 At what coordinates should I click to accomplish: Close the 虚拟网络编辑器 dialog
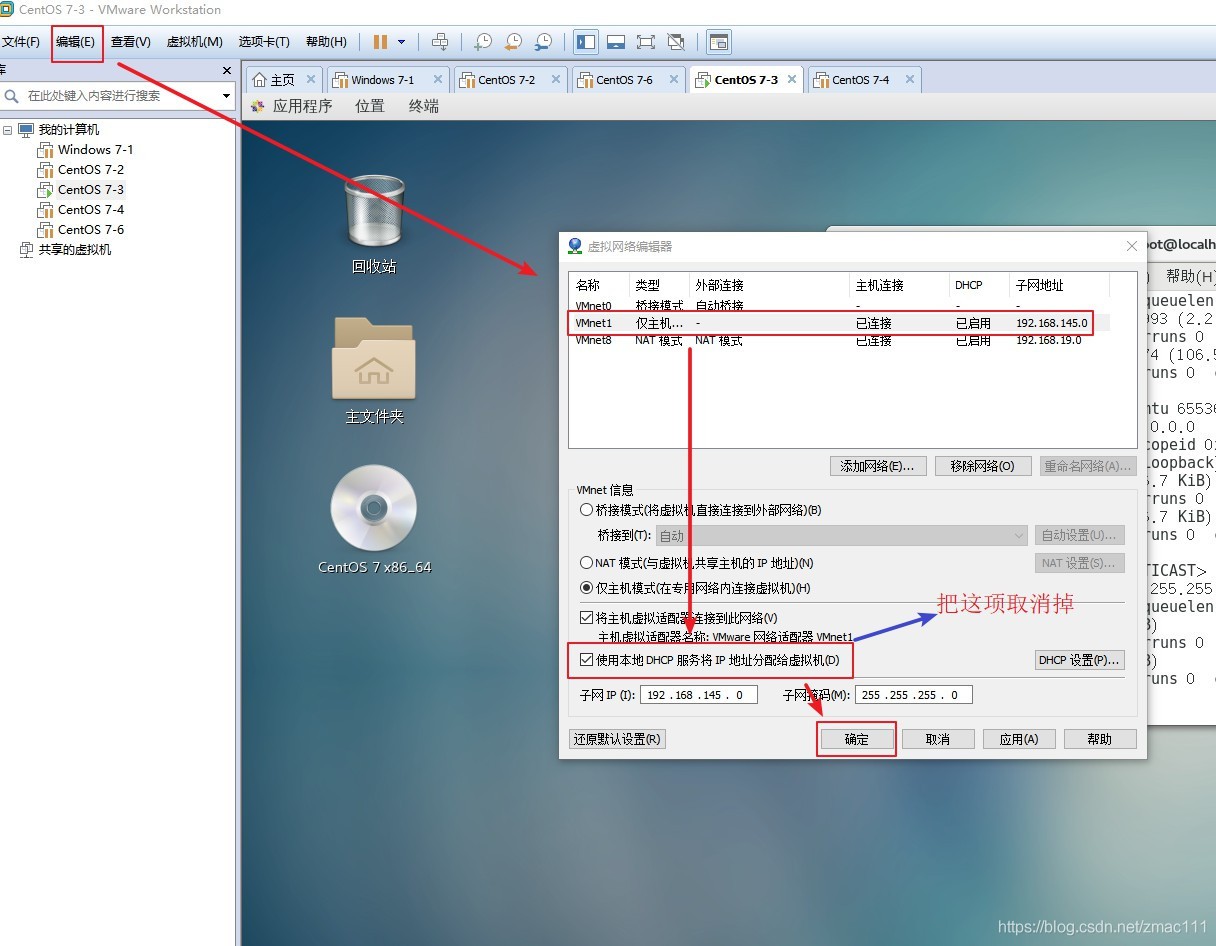[x=1132, y=246]
